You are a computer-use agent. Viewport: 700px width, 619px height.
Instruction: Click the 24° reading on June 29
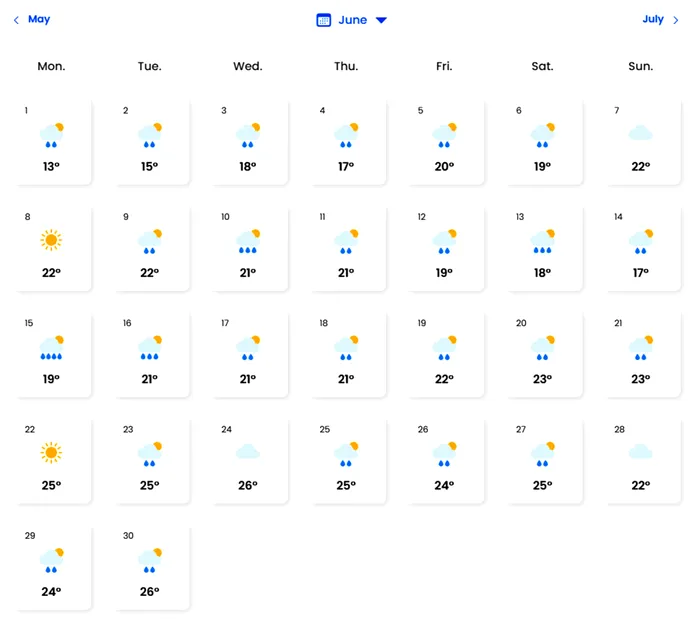[51, 591]
